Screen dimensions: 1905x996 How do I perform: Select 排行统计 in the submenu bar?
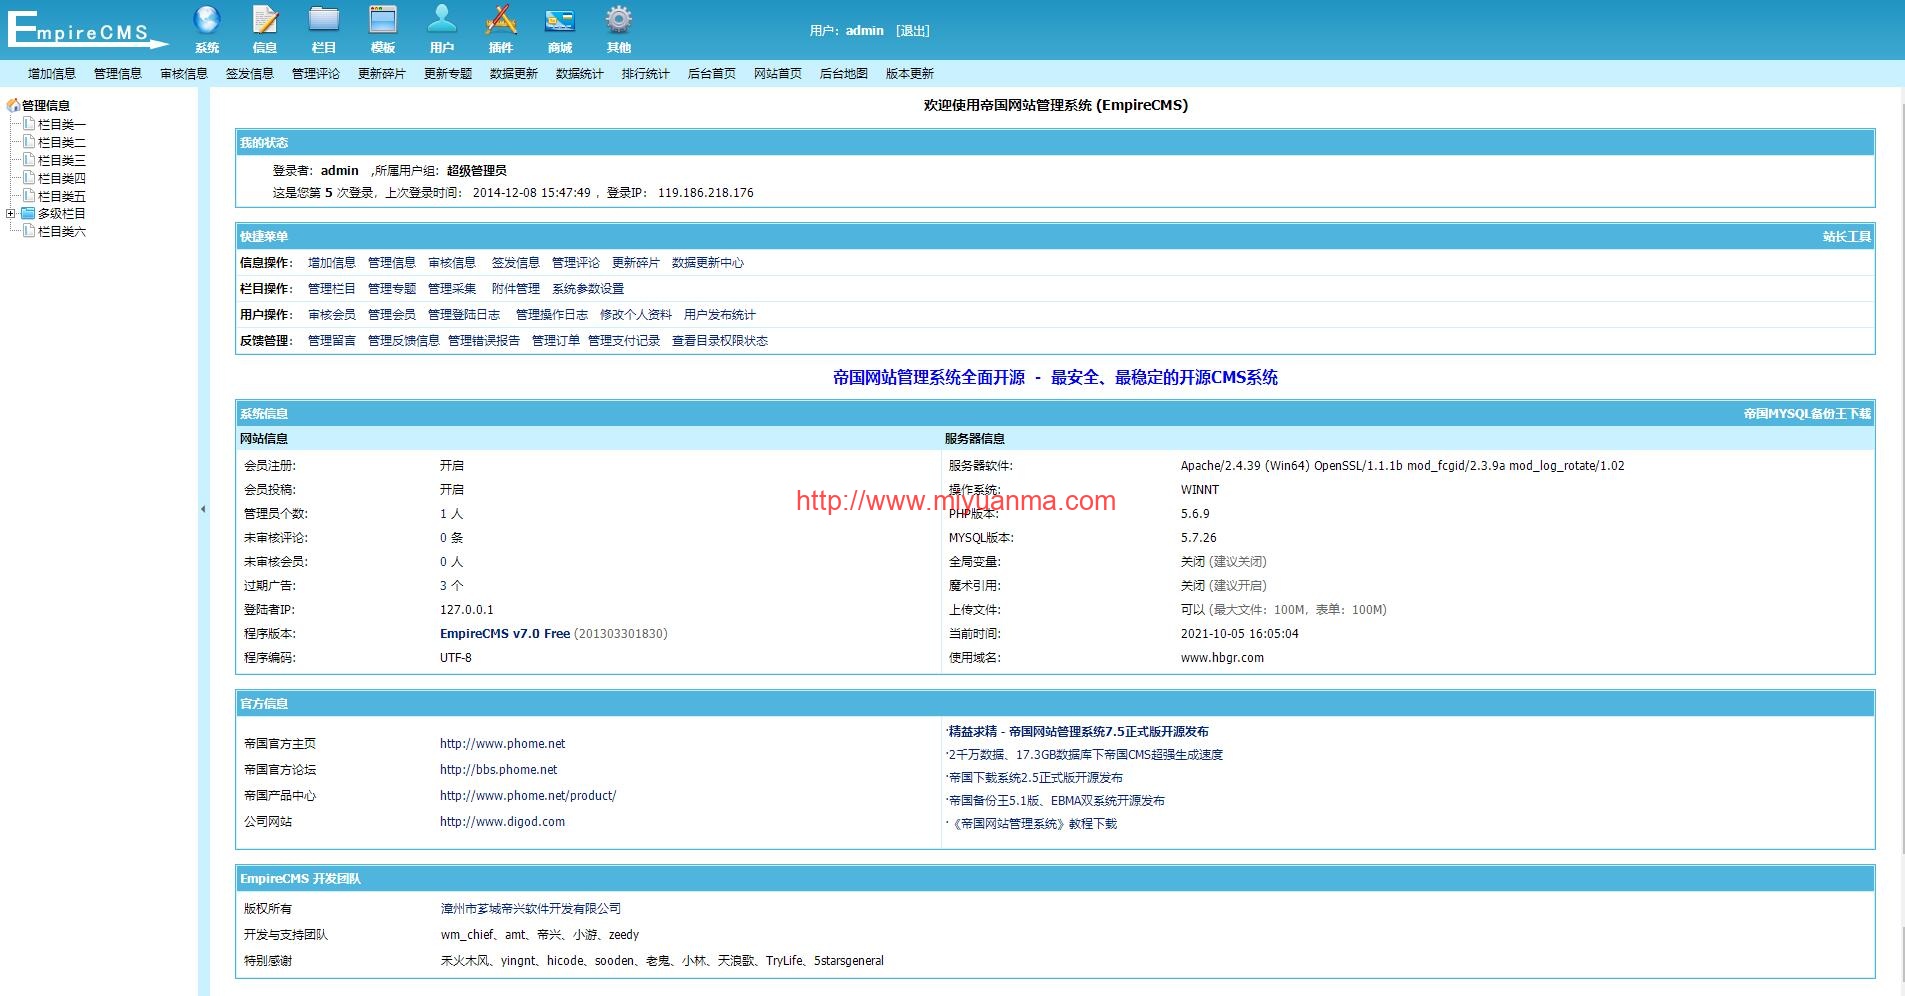tap(646, 74)
